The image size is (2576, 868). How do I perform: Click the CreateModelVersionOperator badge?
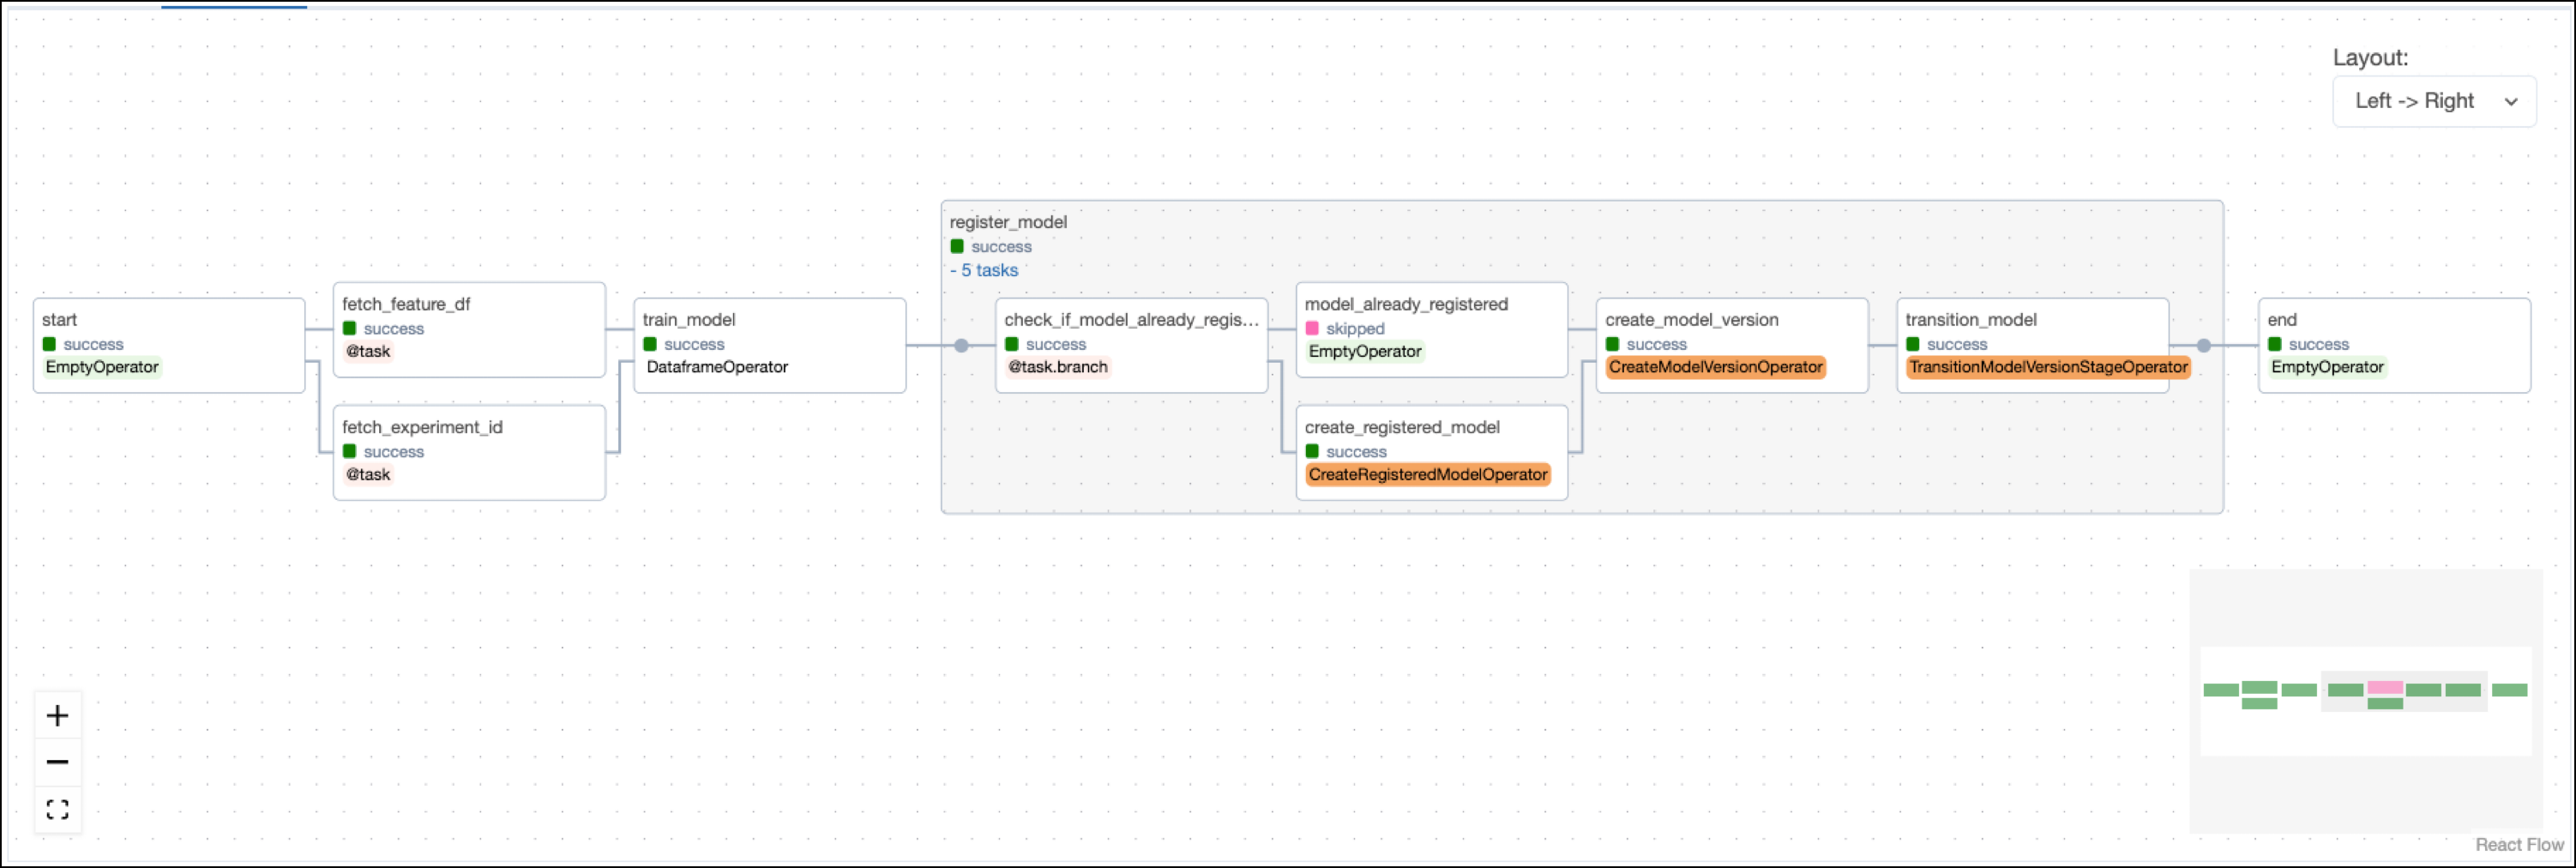(x=1716, y=367)
